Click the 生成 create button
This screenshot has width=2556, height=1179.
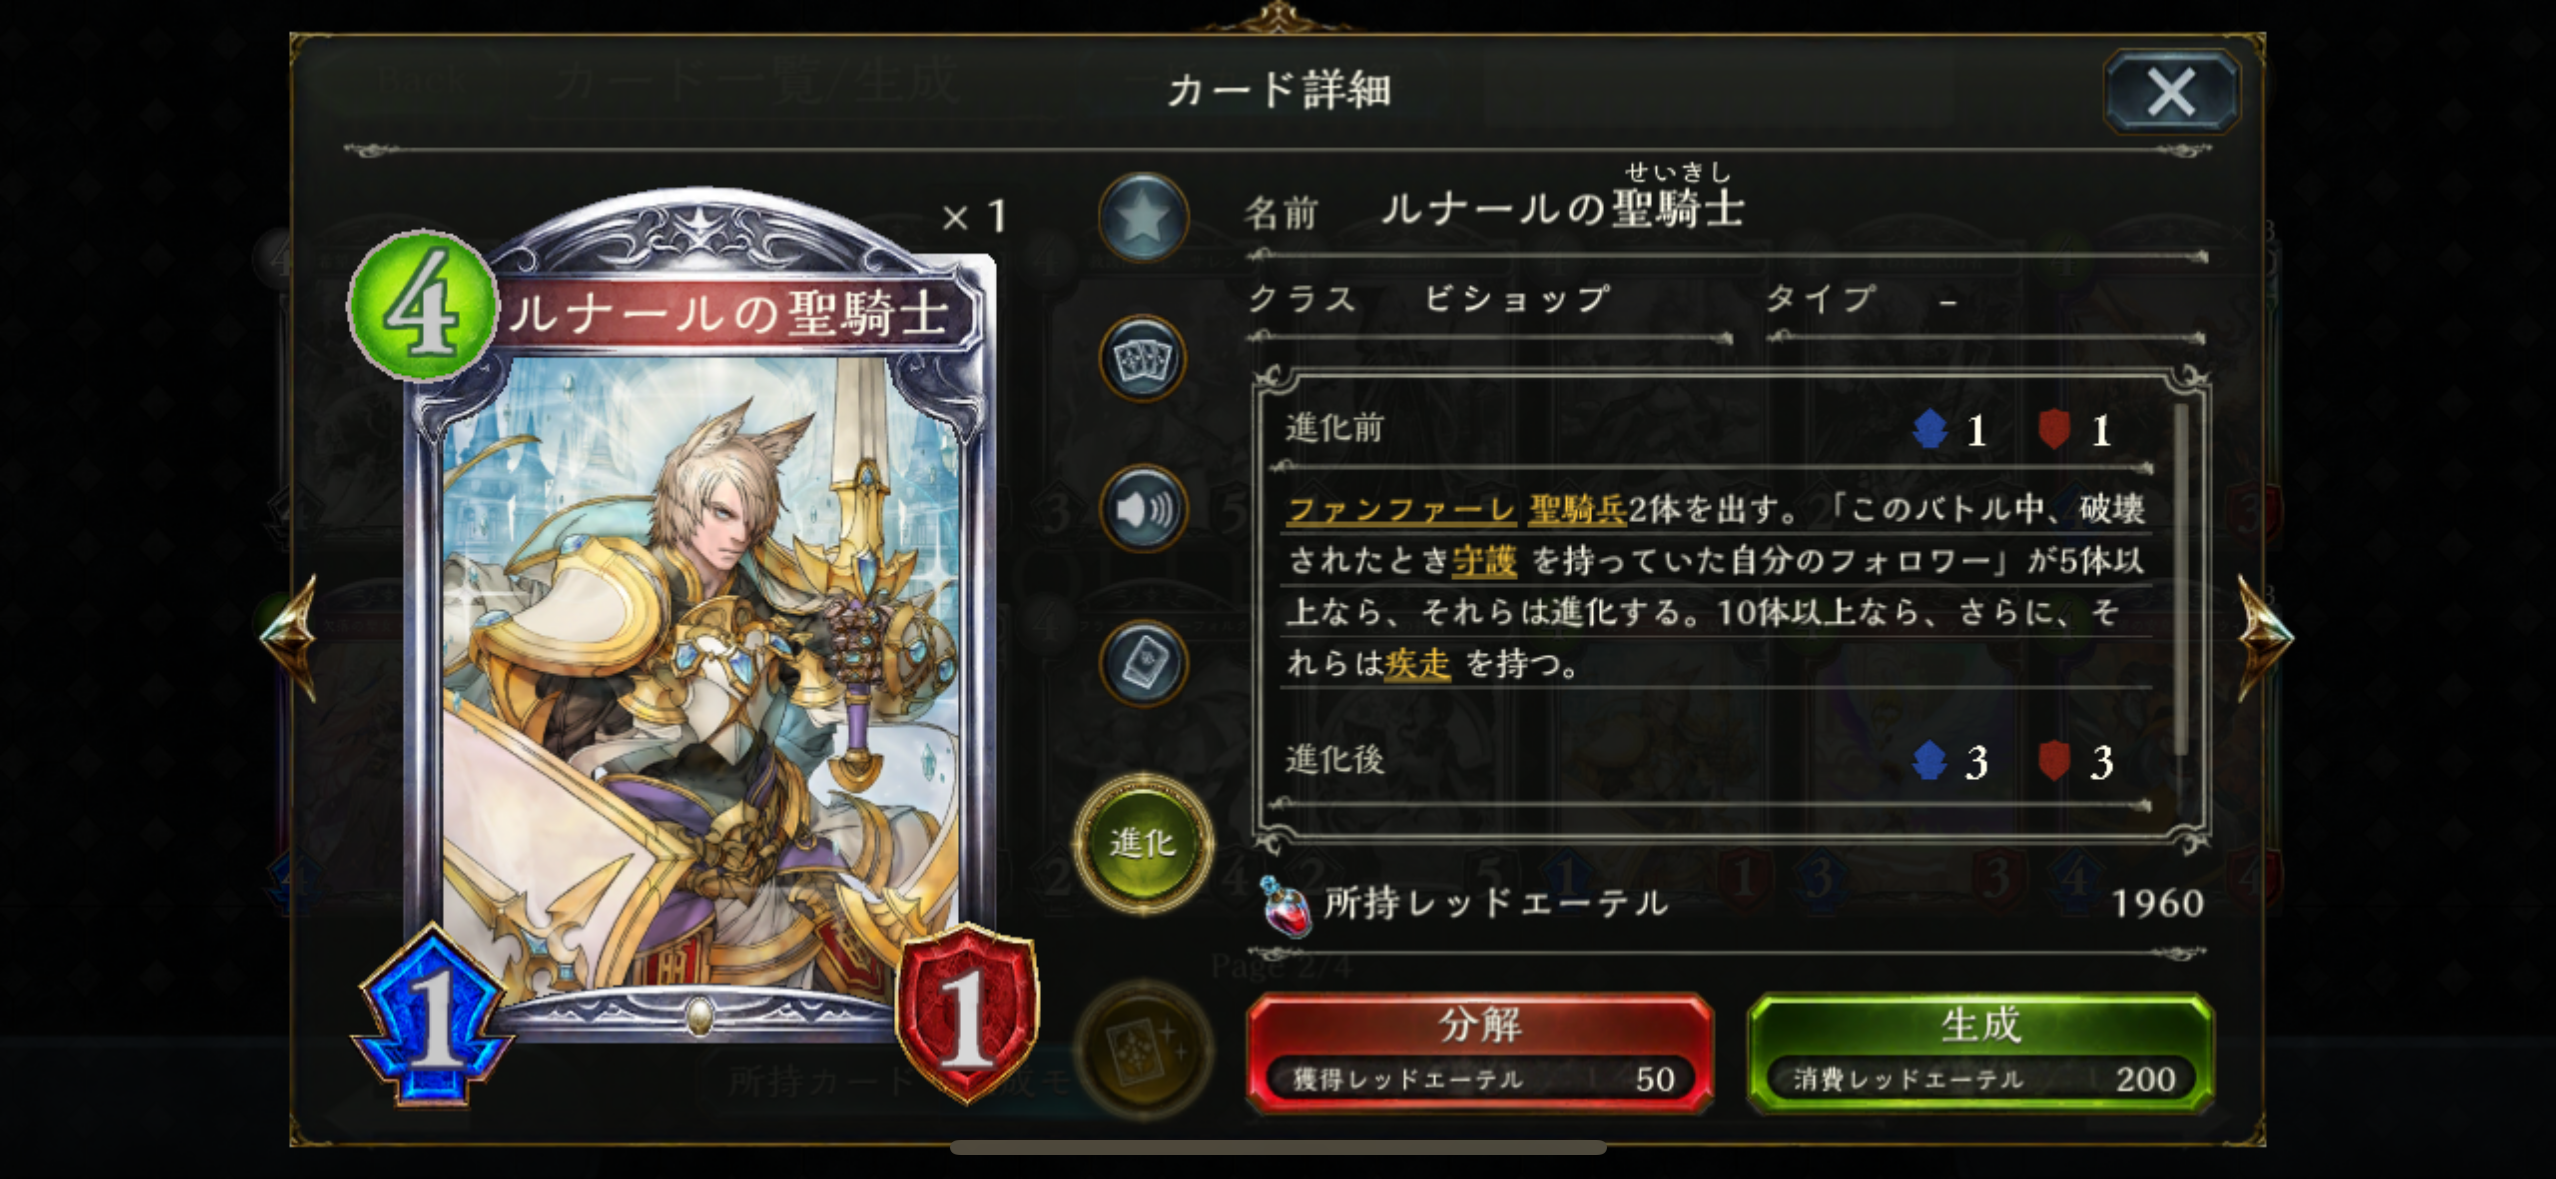click(x=1980, y=1052)
